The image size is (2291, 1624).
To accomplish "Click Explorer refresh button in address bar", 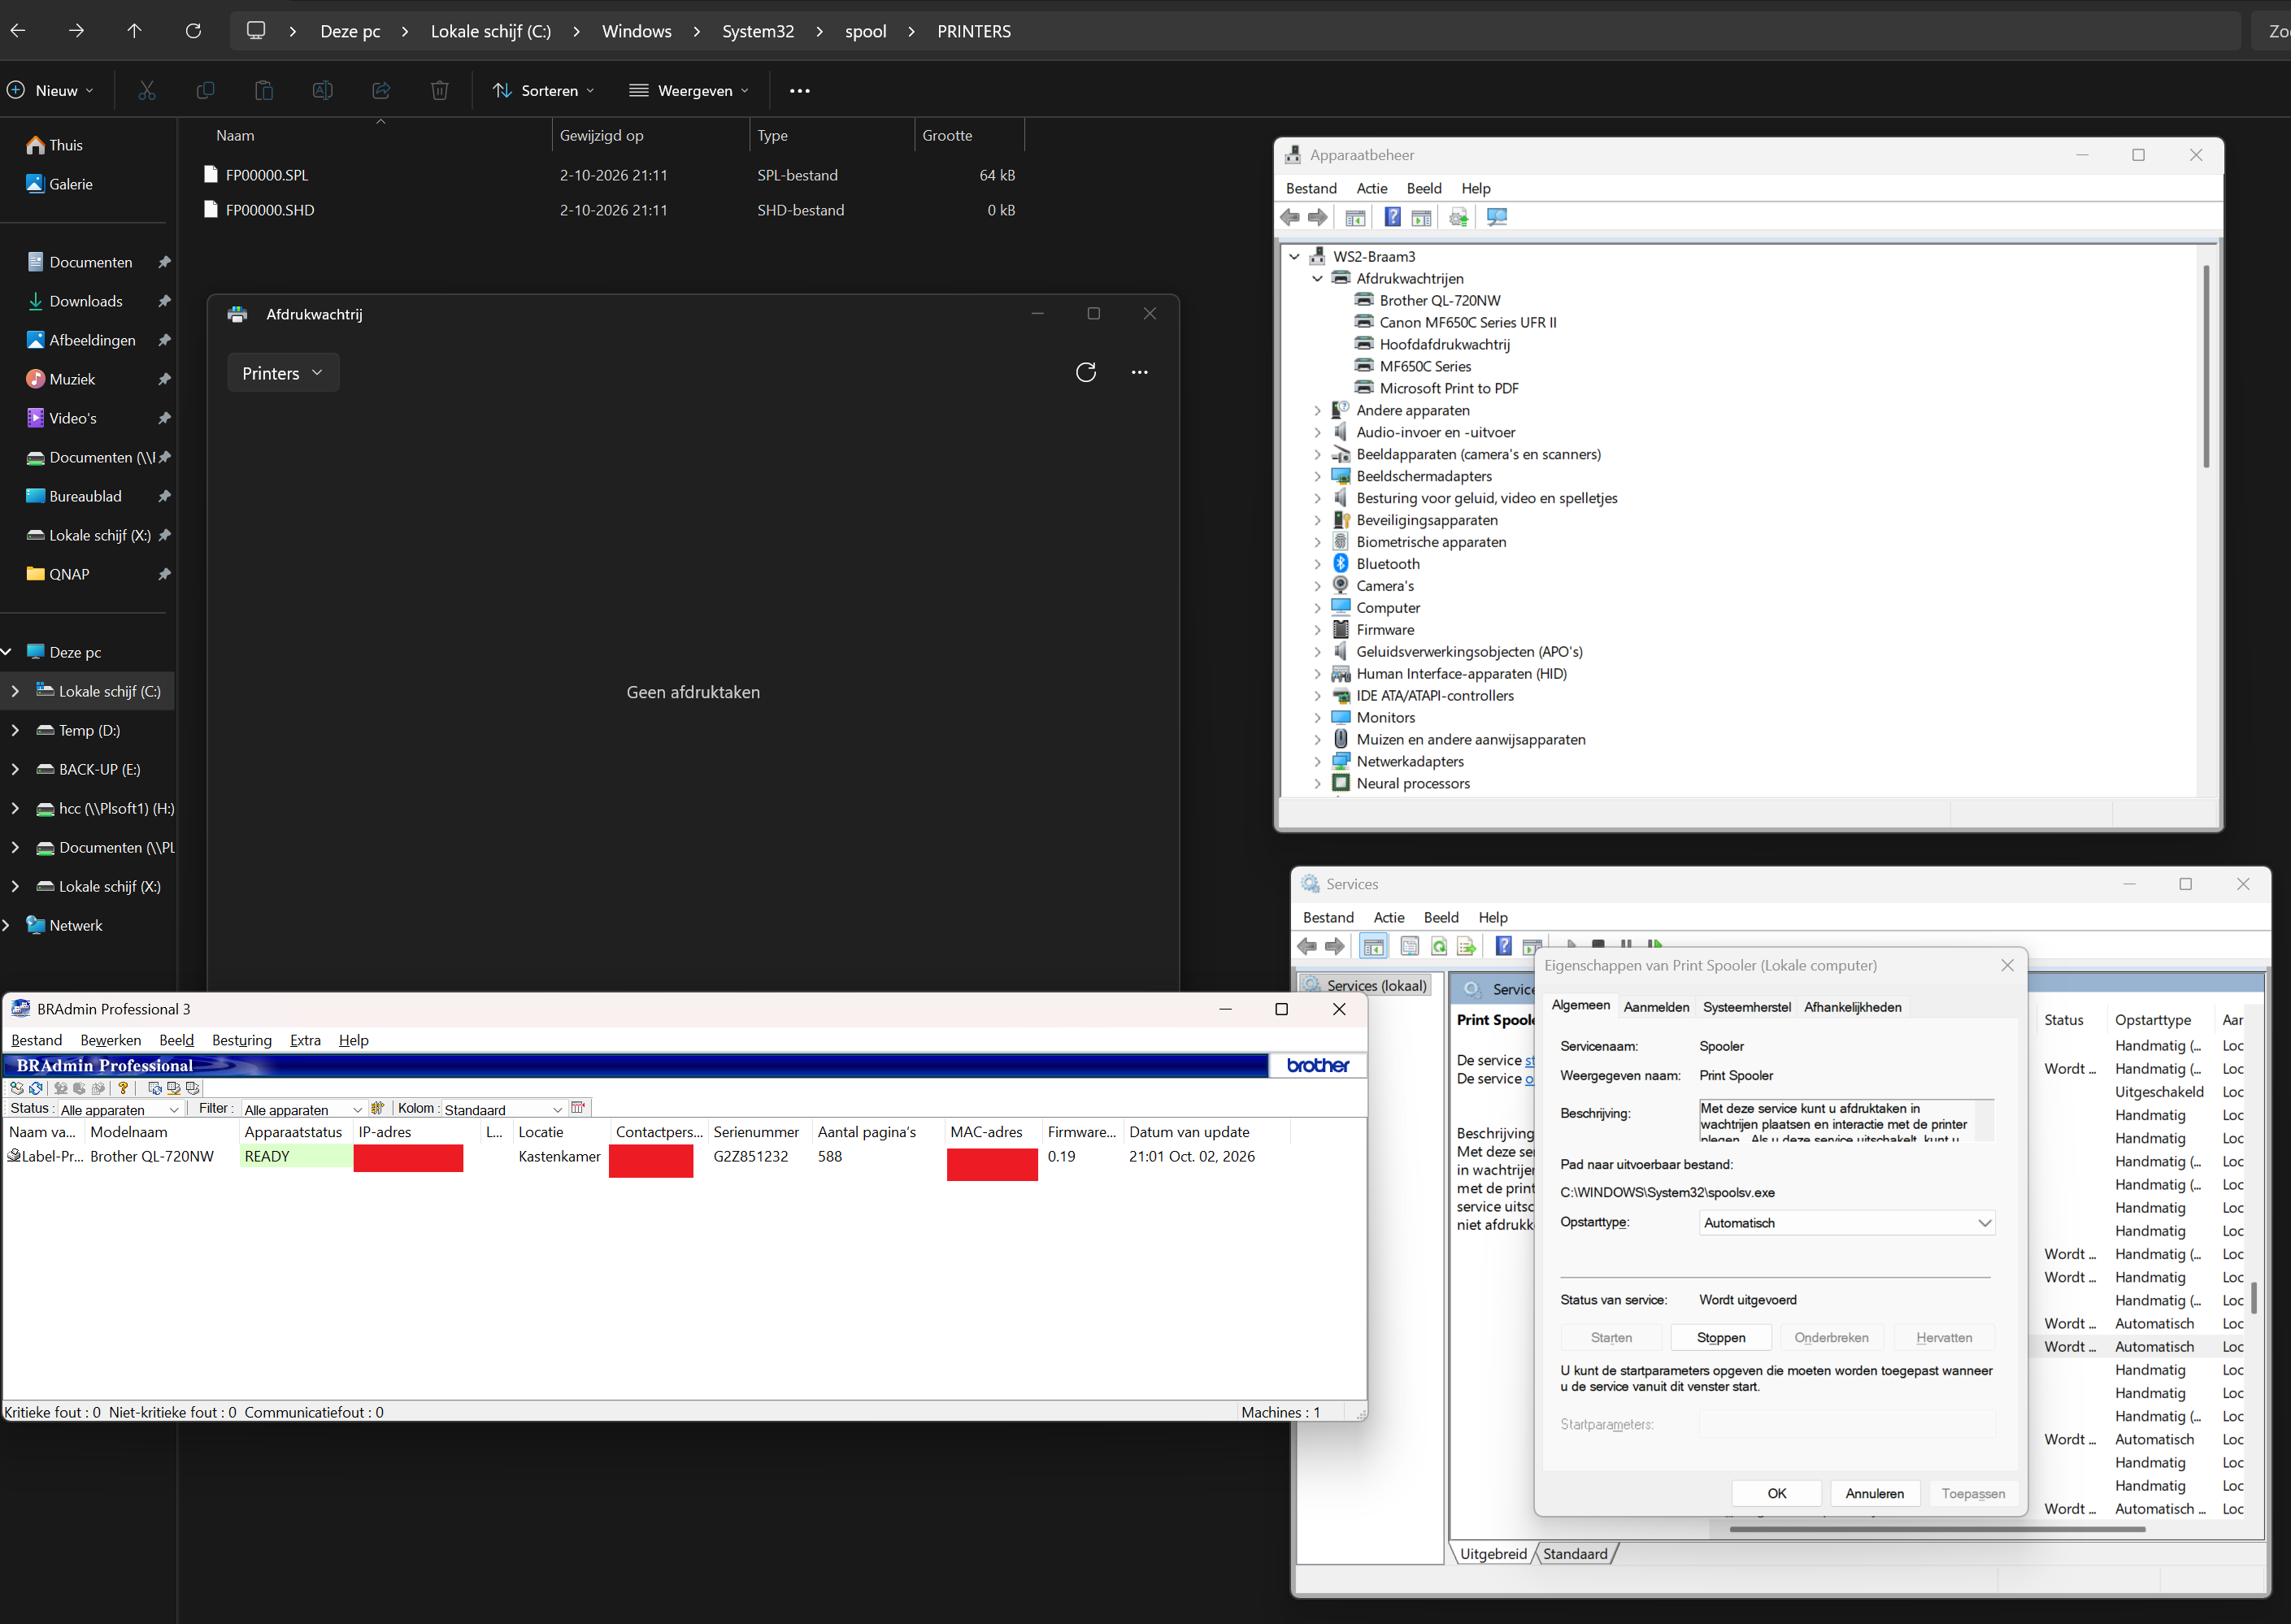I will pos(193,31).
